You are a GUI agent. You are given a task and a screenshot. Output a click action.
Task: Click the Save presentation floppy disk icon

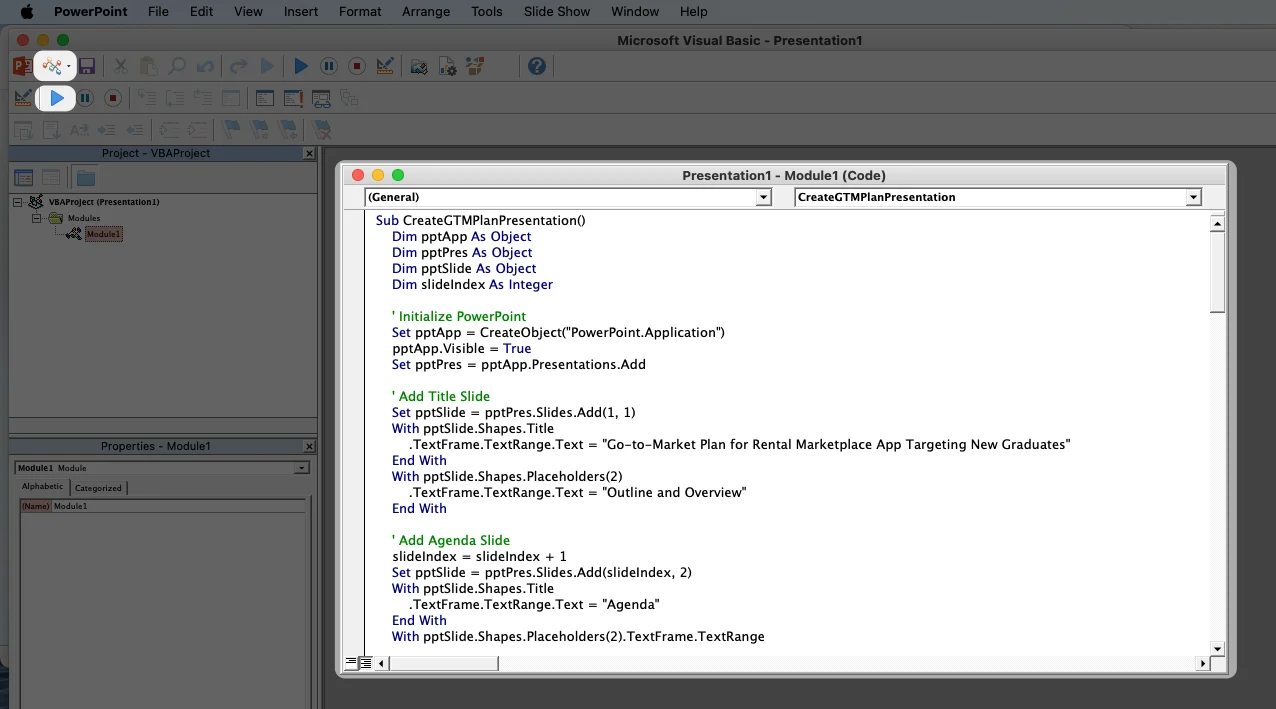[x=88, y=67]
